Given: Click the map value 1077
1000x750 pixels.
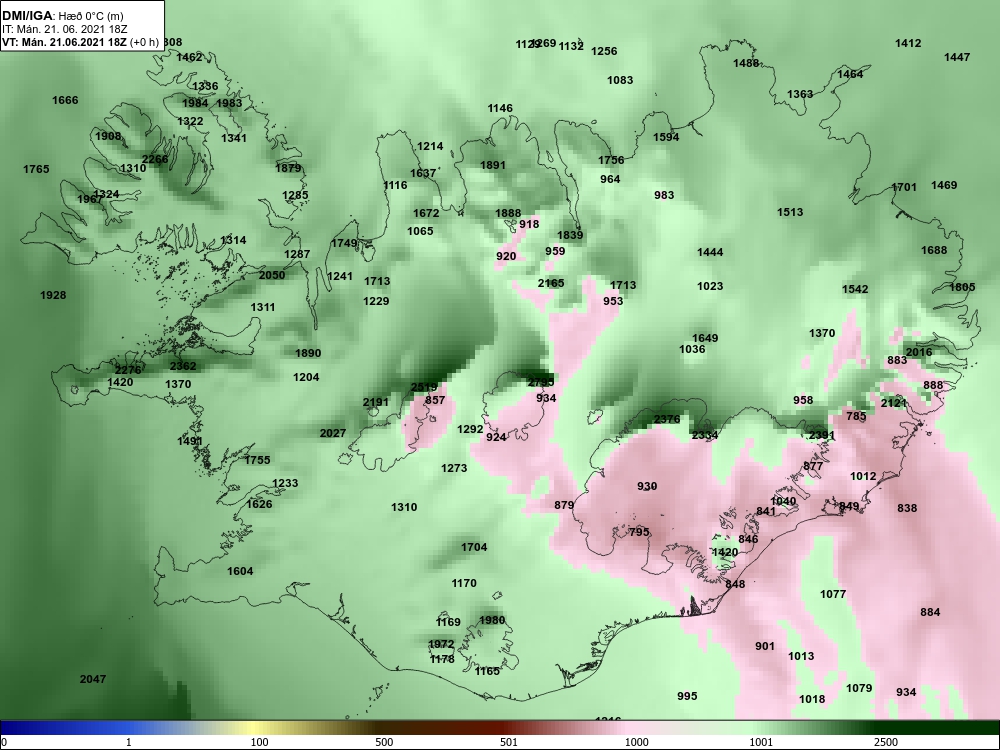Looking at the screenshot, I should [x=833, y=594].
